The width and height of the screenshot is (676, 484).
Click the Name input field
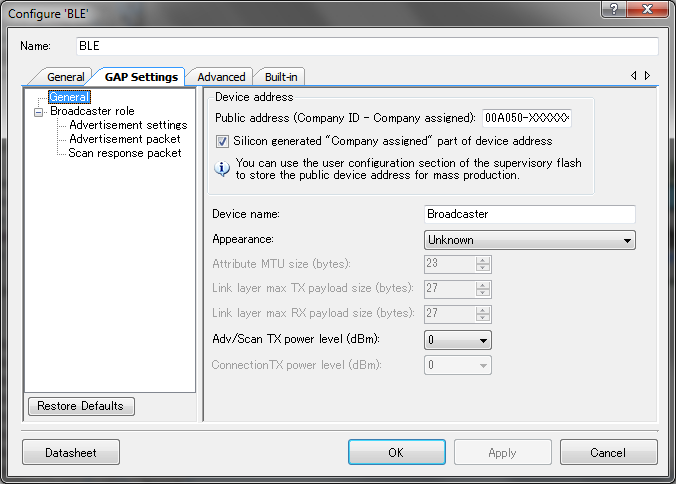[x=367, y=46]
